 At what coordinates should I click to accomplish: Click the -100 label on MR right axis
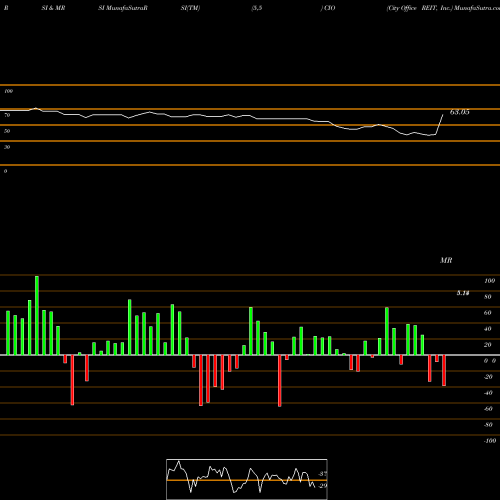[490, 441]
